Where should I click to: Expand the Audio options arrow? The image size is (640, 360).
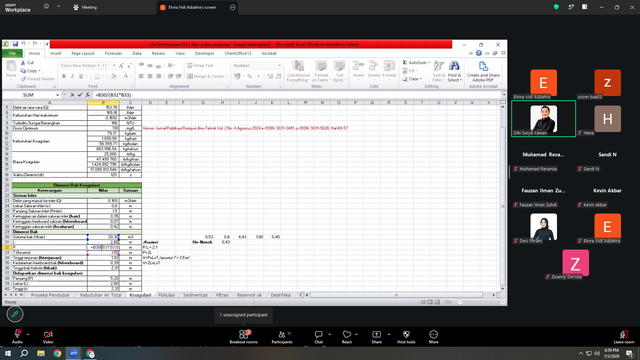[28, 334]
